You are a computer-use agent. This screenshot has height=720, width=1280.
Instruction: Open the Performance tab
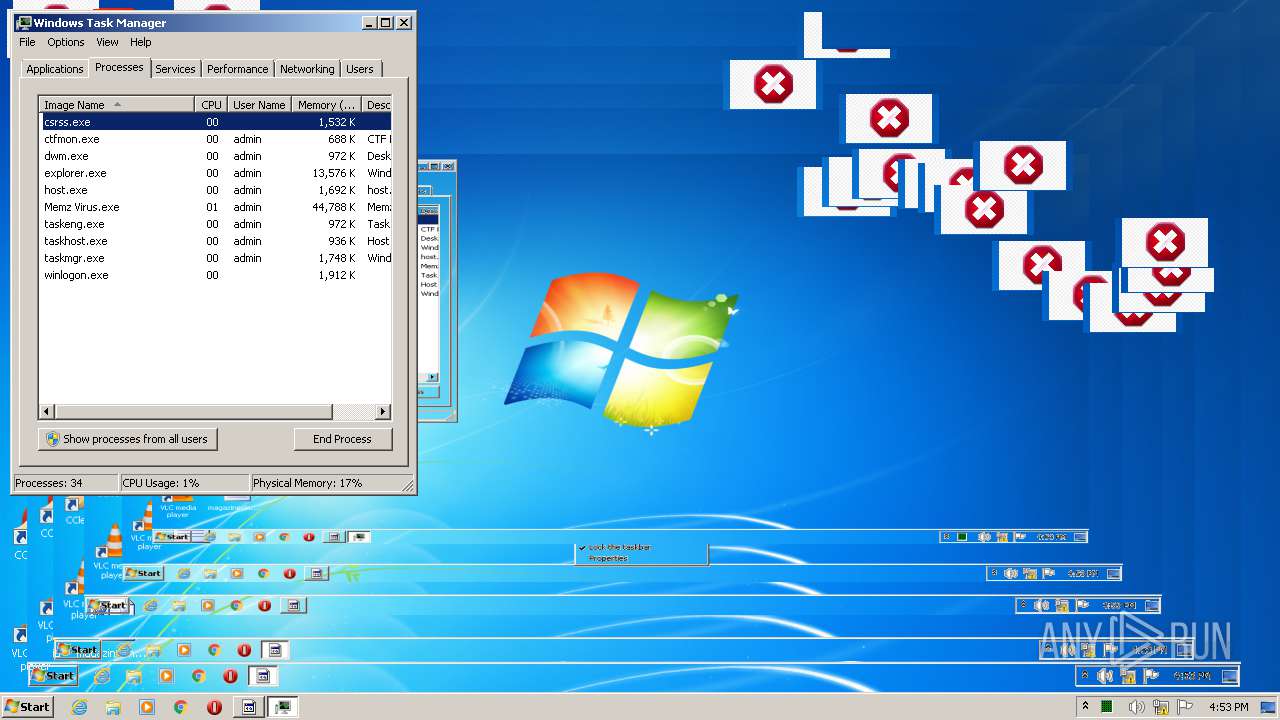pyautogui.click(x=238, y=69)
